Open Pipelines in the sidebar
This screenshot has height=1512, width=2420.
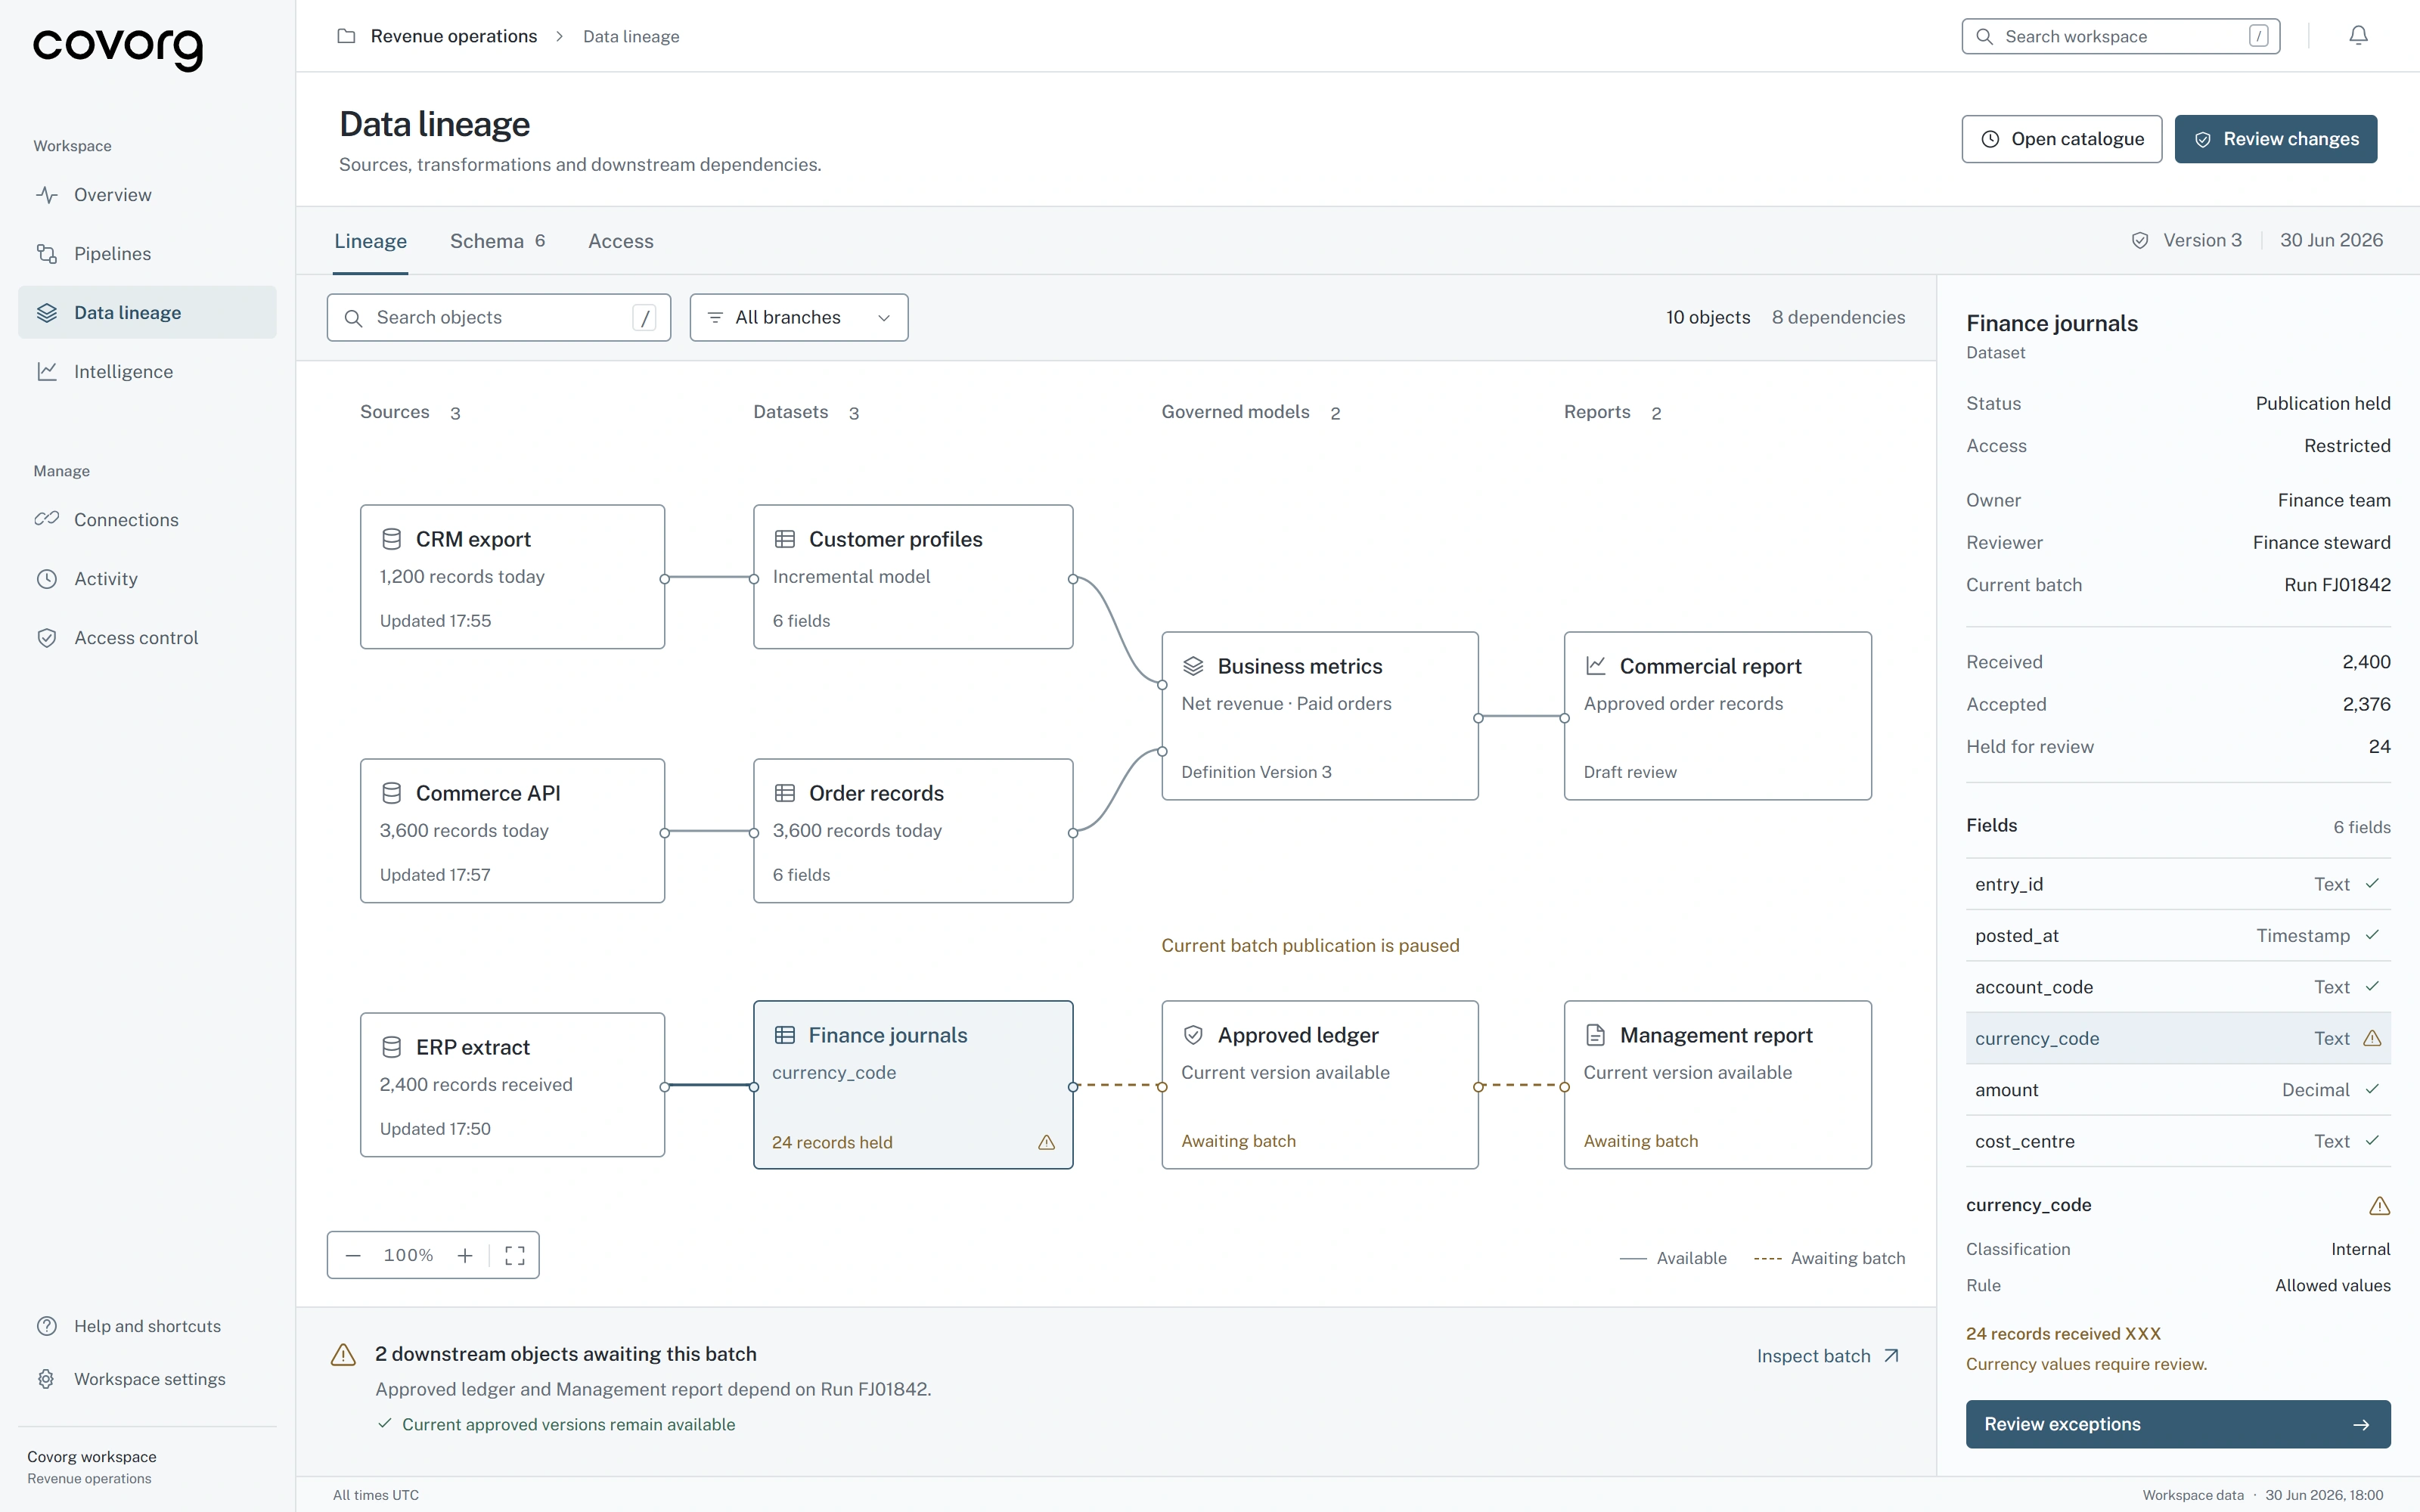pos(147,253)
